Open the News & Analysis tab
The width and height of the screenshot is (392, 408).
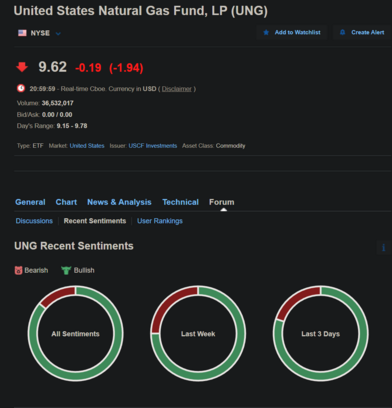click(119, 202)
